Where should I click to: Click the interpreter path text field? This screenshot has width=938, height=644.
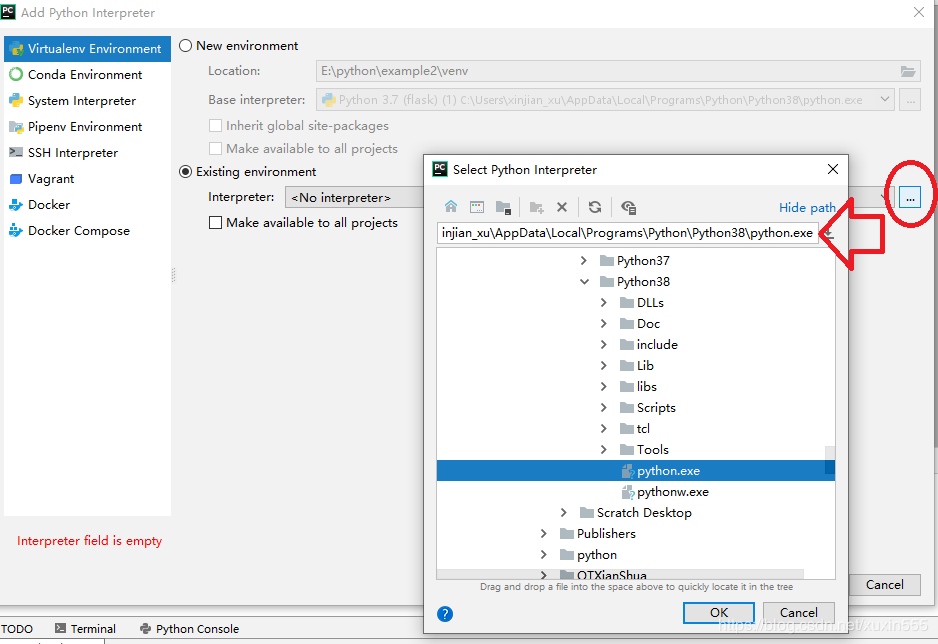628,233
